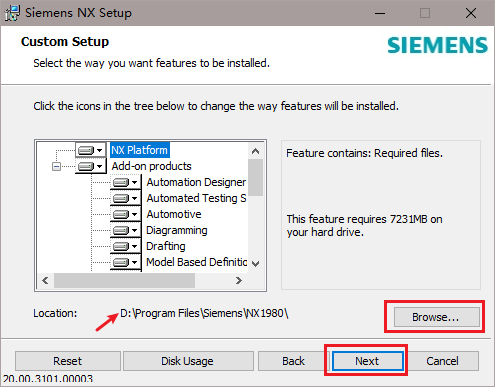Open Diagramming feature install-state drive icon
Viewport: 495px width, 387px height.
(x=125, y=230)
